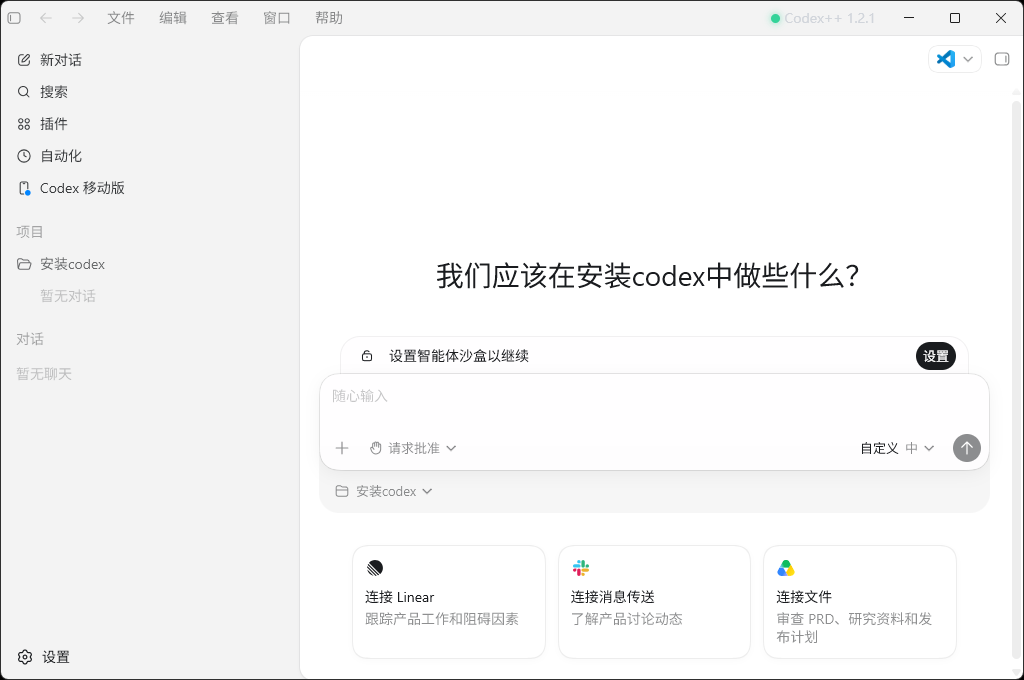Click the 跟踪产品工作和阻碍因素 description
Image resolution: width=1024 pixels, height=680 pixels.
pos(442,619)
